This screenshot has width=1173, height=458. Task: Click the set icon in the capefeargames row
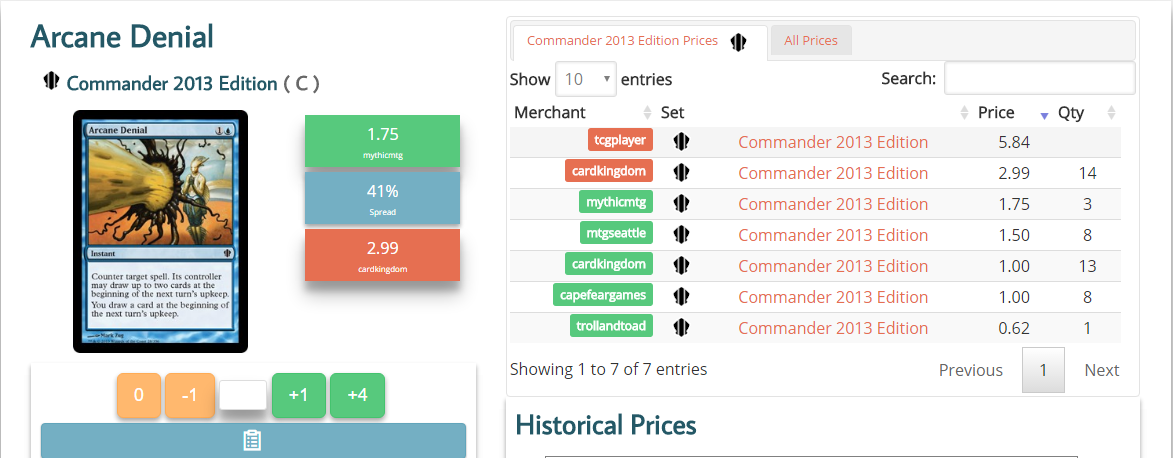click(682, 296)
